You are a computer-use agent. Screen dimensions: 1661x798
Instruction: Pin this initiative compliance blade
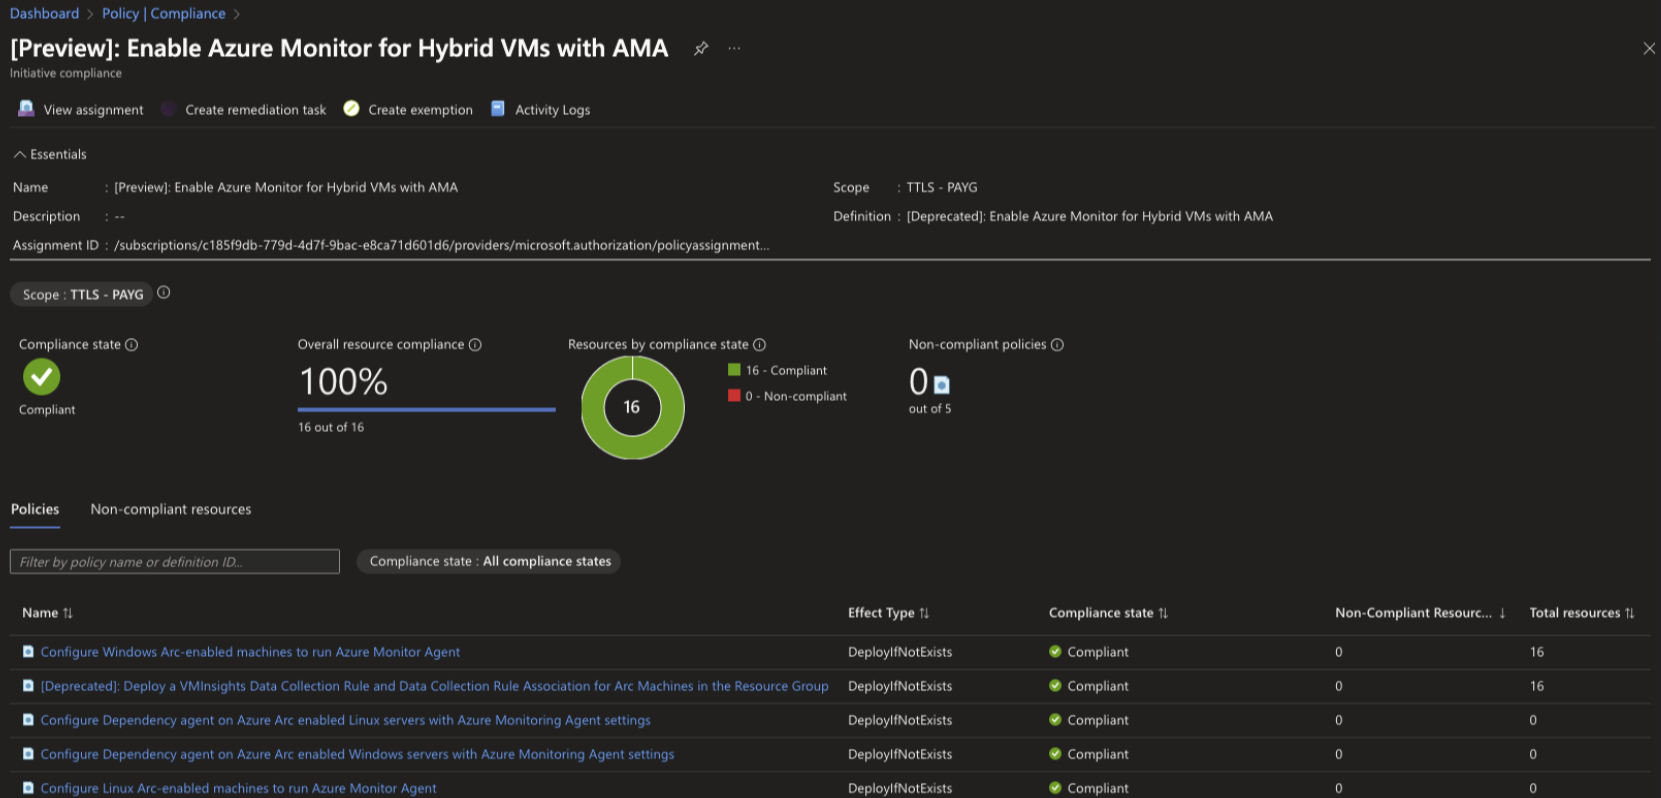pyautogui.click(x=701, y=48)
